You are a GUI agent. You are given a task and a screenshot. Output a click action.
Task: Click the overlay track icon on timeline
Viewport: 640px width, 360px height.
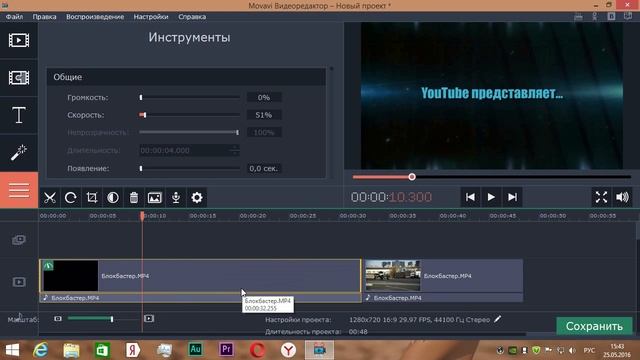tap(19, 240)
